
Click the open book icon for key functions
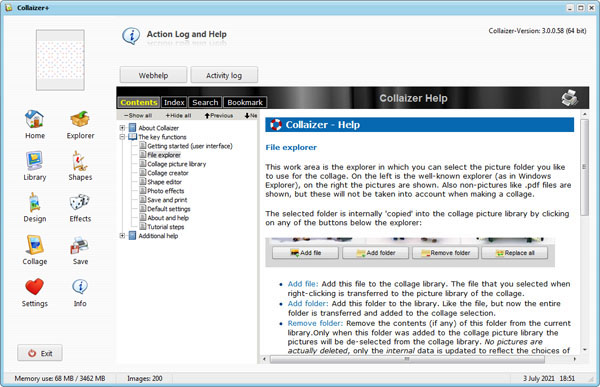click(x=132, y=137)
